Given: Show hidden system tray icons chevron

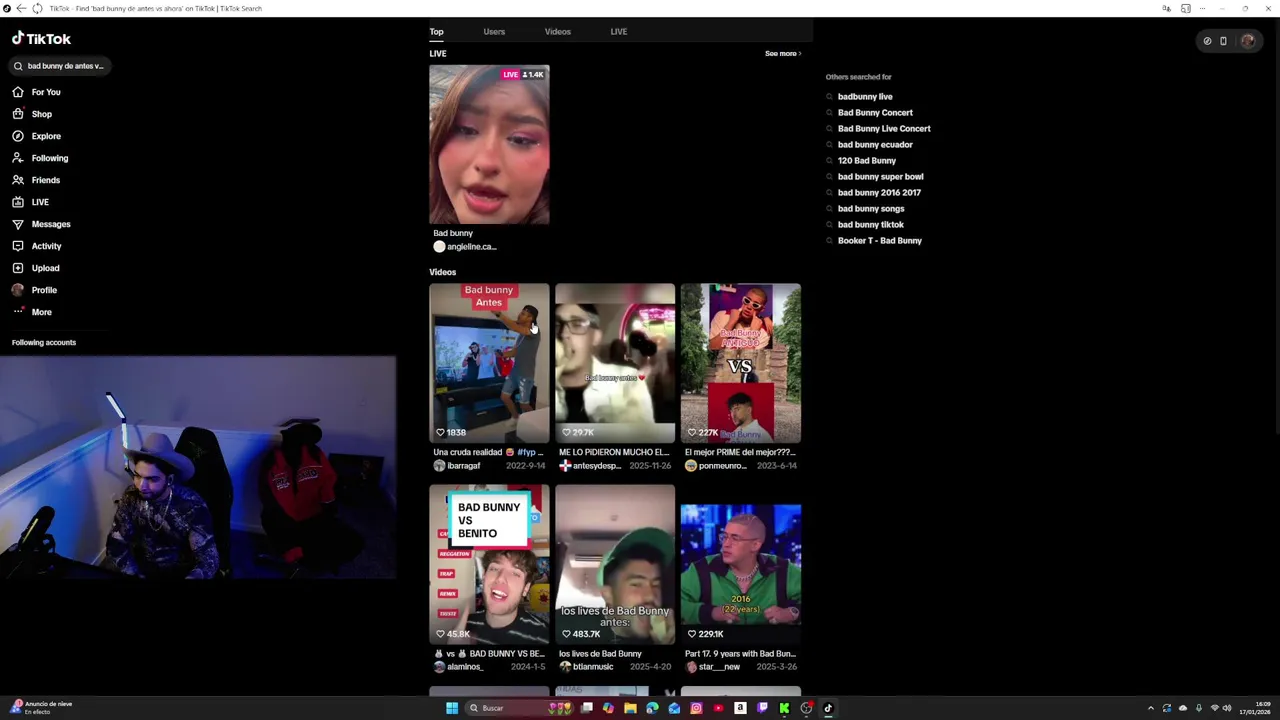Looking at the screenshot, I should click(x=1150, y=708).
